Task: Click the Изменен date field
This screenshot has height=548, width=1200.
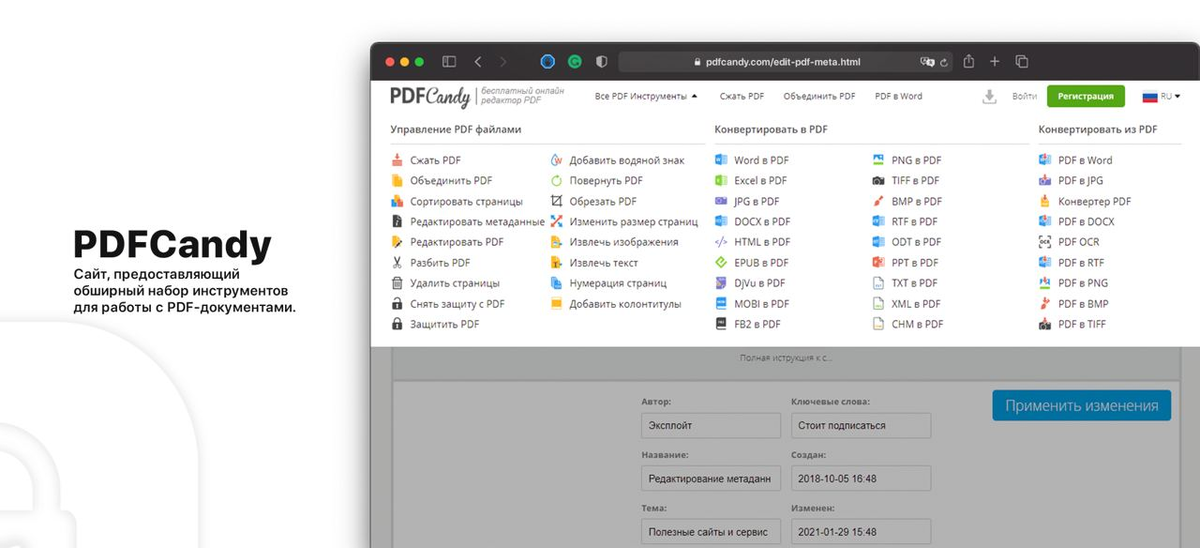Action: pyautogui.click(x=861, y=531)
